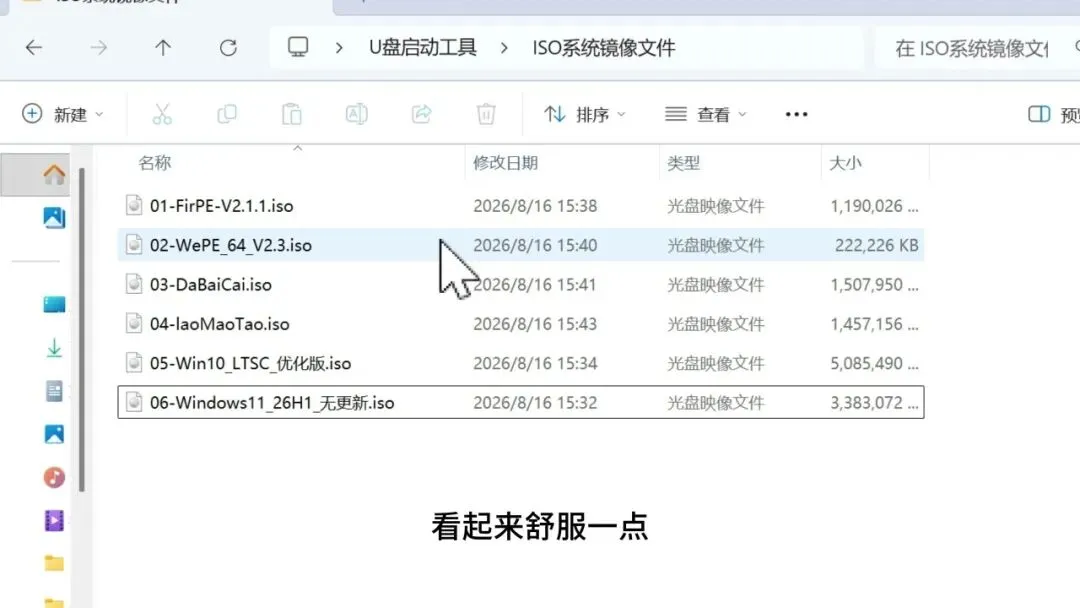The width and height of the screenshot is (1080, 608).
Task: Expand chevron before U盘启动工具 breadcrumb
Action: (339, 48)
